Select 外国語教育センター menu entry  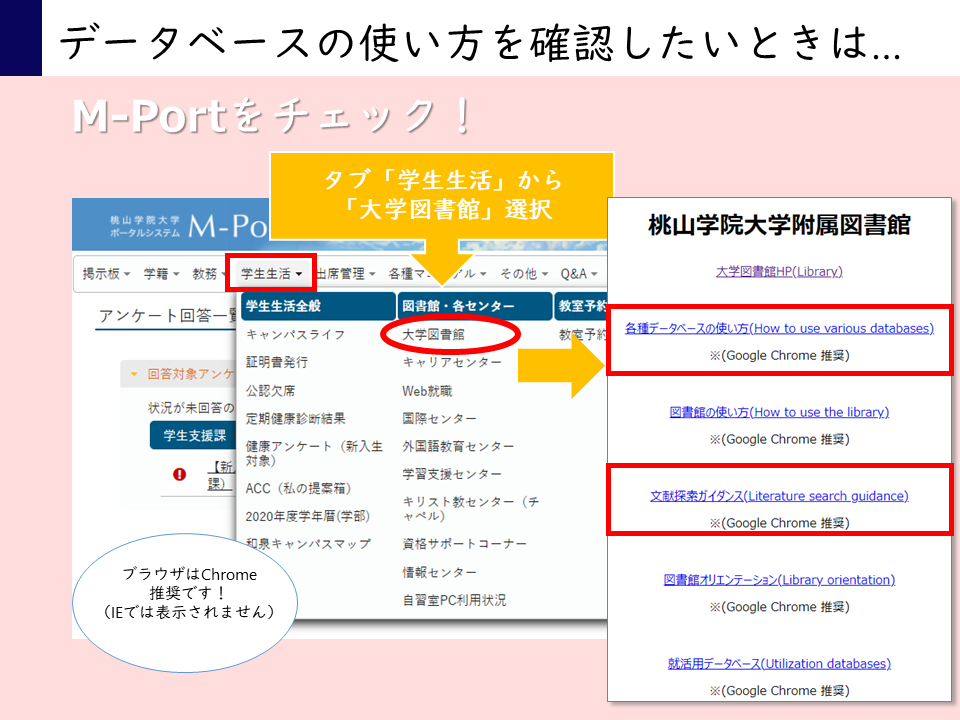pyautogui.click(x=458, y=446)
